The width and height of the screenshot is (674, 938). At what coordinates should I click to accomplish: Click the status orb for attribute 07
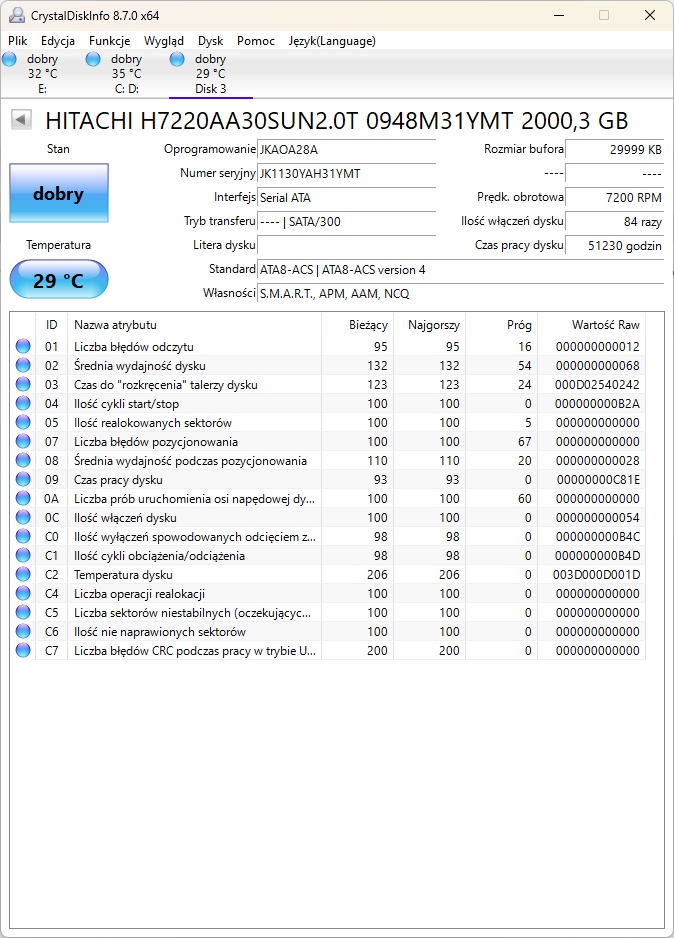pyautogui.click(x=23, y=441)
